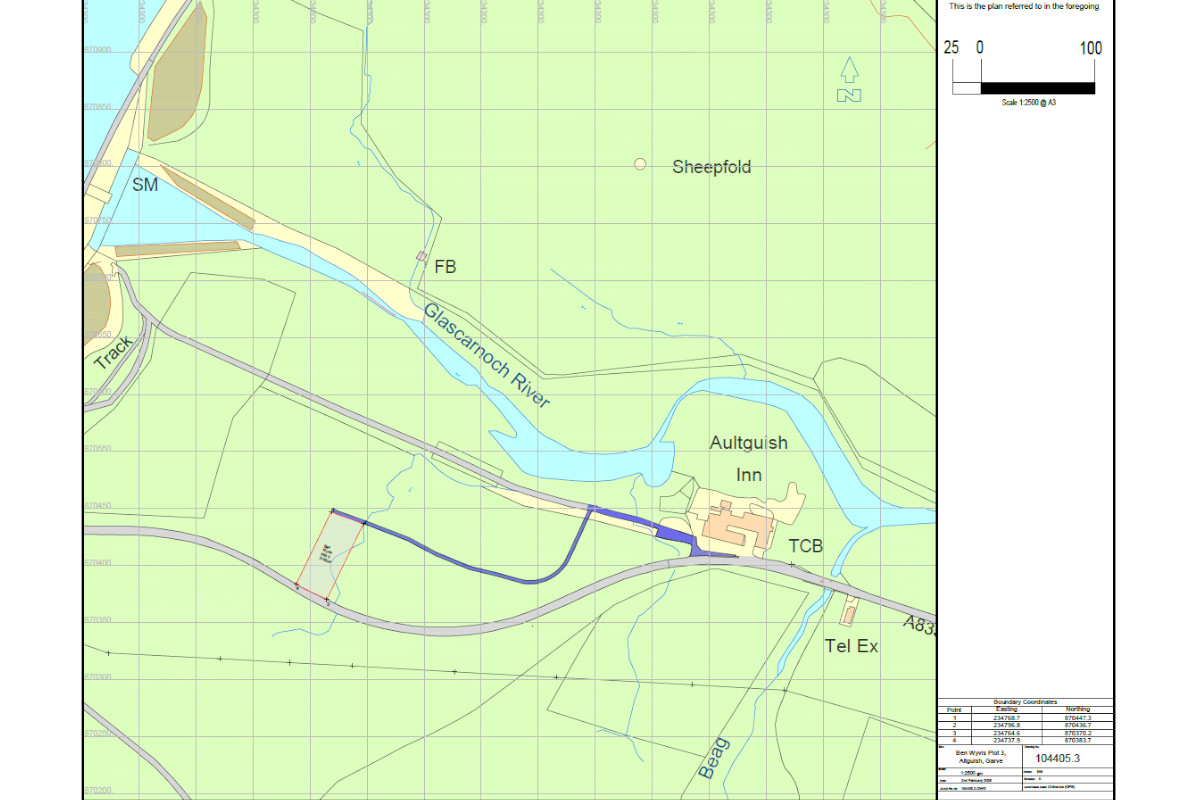Click the Northing column header
The image size is (1200, 800).
(1077, 709)
